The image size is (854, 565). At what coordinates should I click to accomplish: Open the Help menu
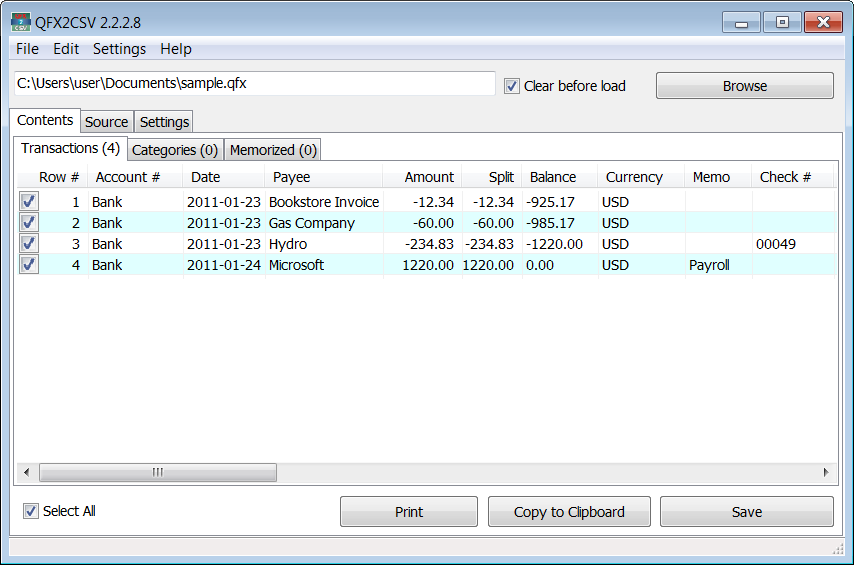pyautogui.click(x=175, y=49)
